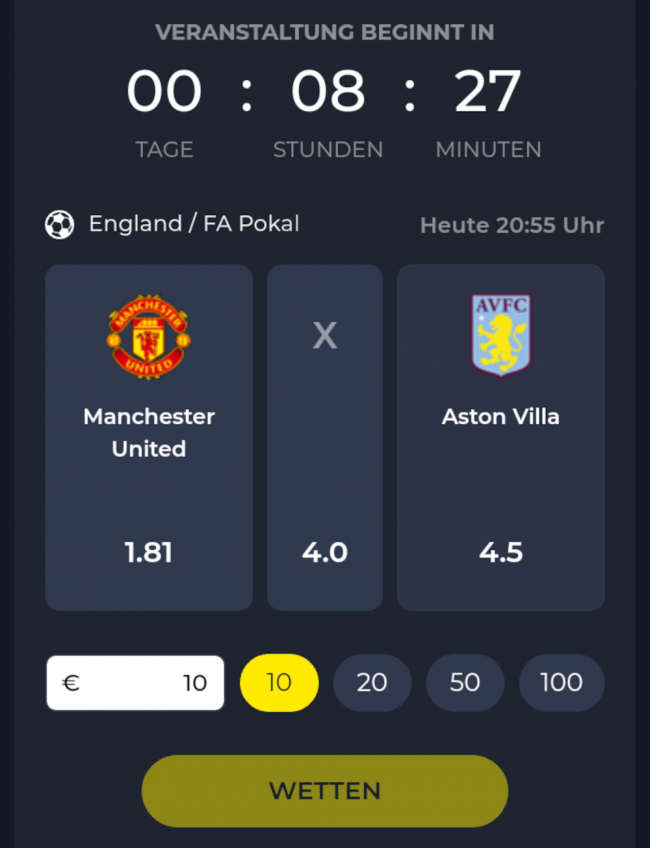Image resolution: width=650 pixels, height=848 pixels.
Task: Click the countdown hours value 08
Action: click(x=328, y=91)
